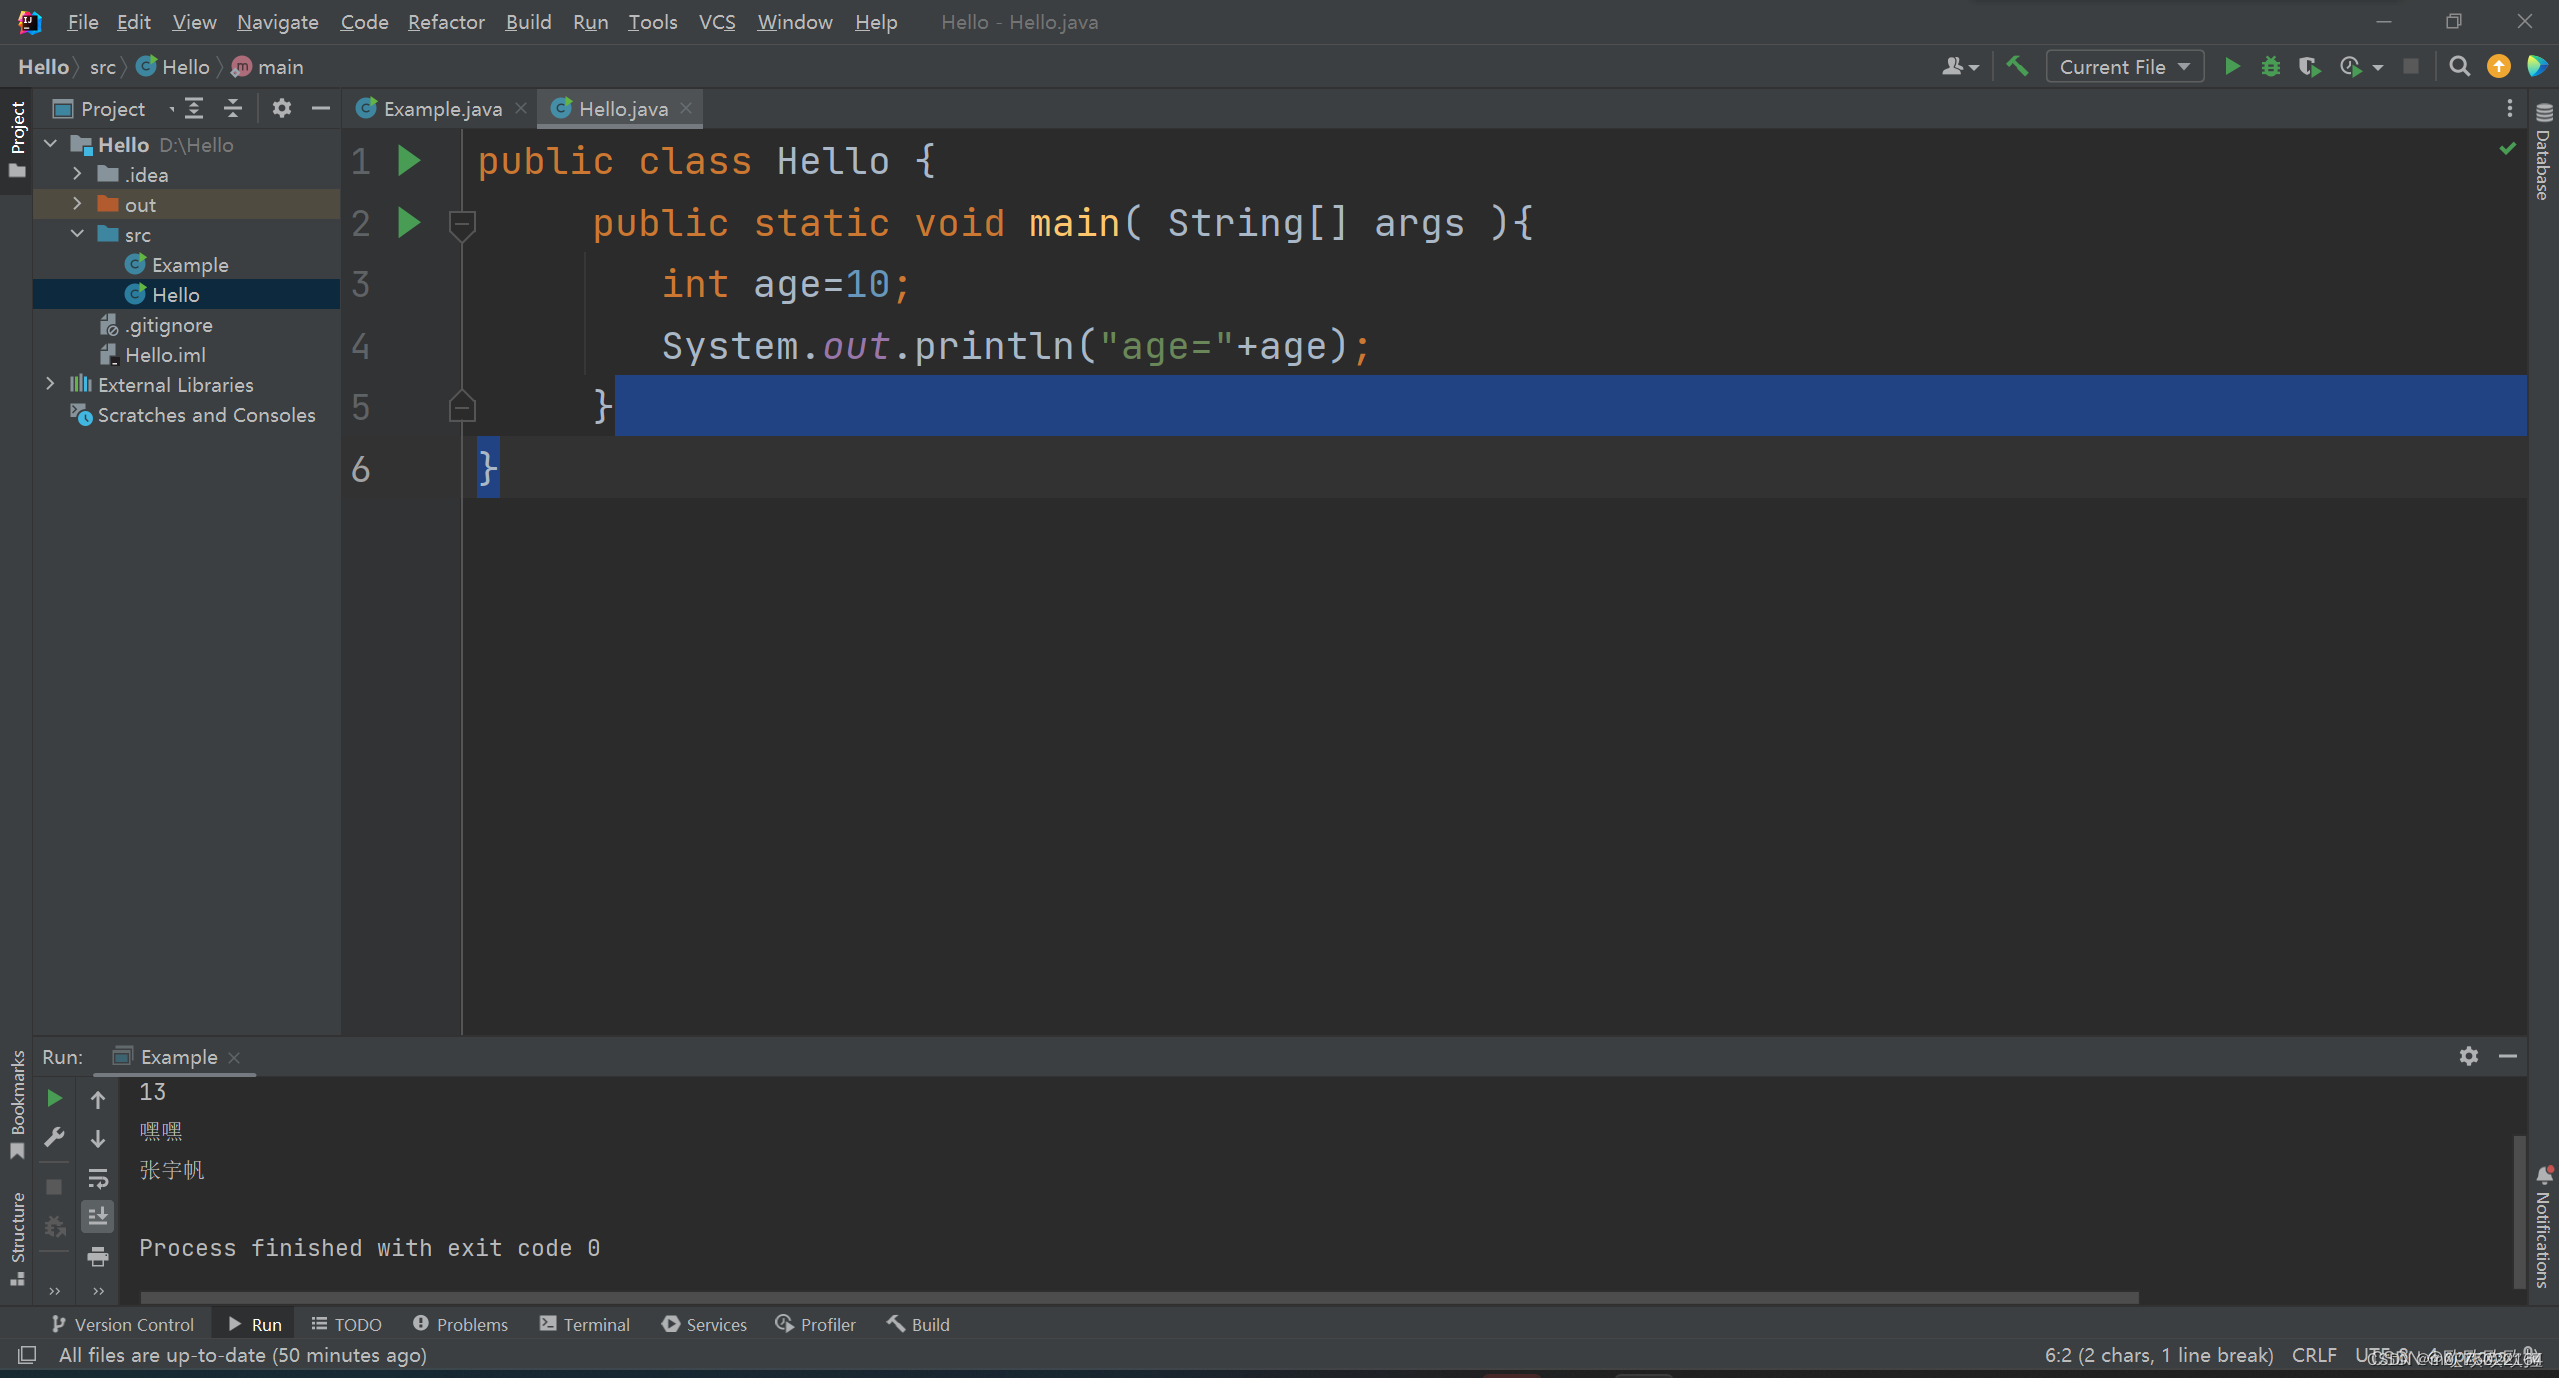The image size is (2559, 1378).
Task: Click Collapse All in the Project panel
Action: click(233, 108)
